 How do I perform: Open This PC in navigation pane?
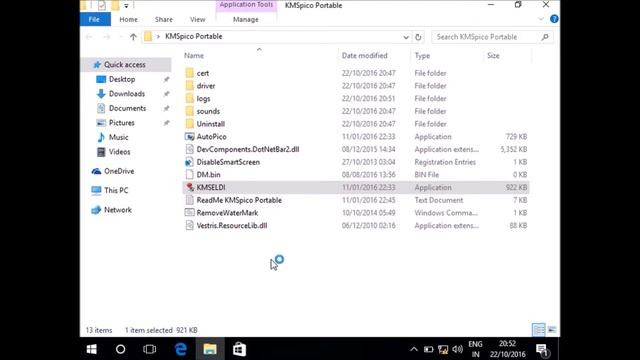tap(116, 190)
